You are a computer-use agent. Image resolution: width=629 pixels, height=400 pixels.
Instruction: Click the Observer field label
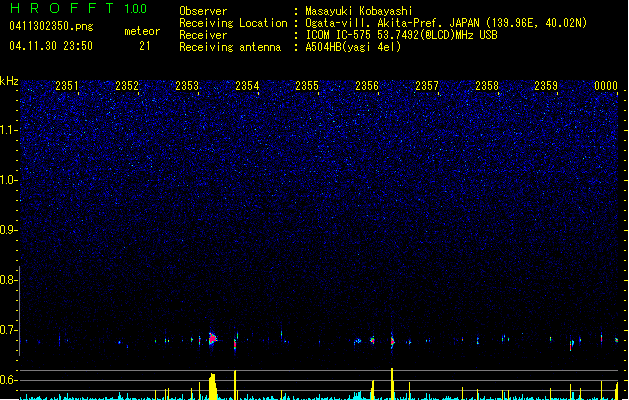tap(203, 11)
